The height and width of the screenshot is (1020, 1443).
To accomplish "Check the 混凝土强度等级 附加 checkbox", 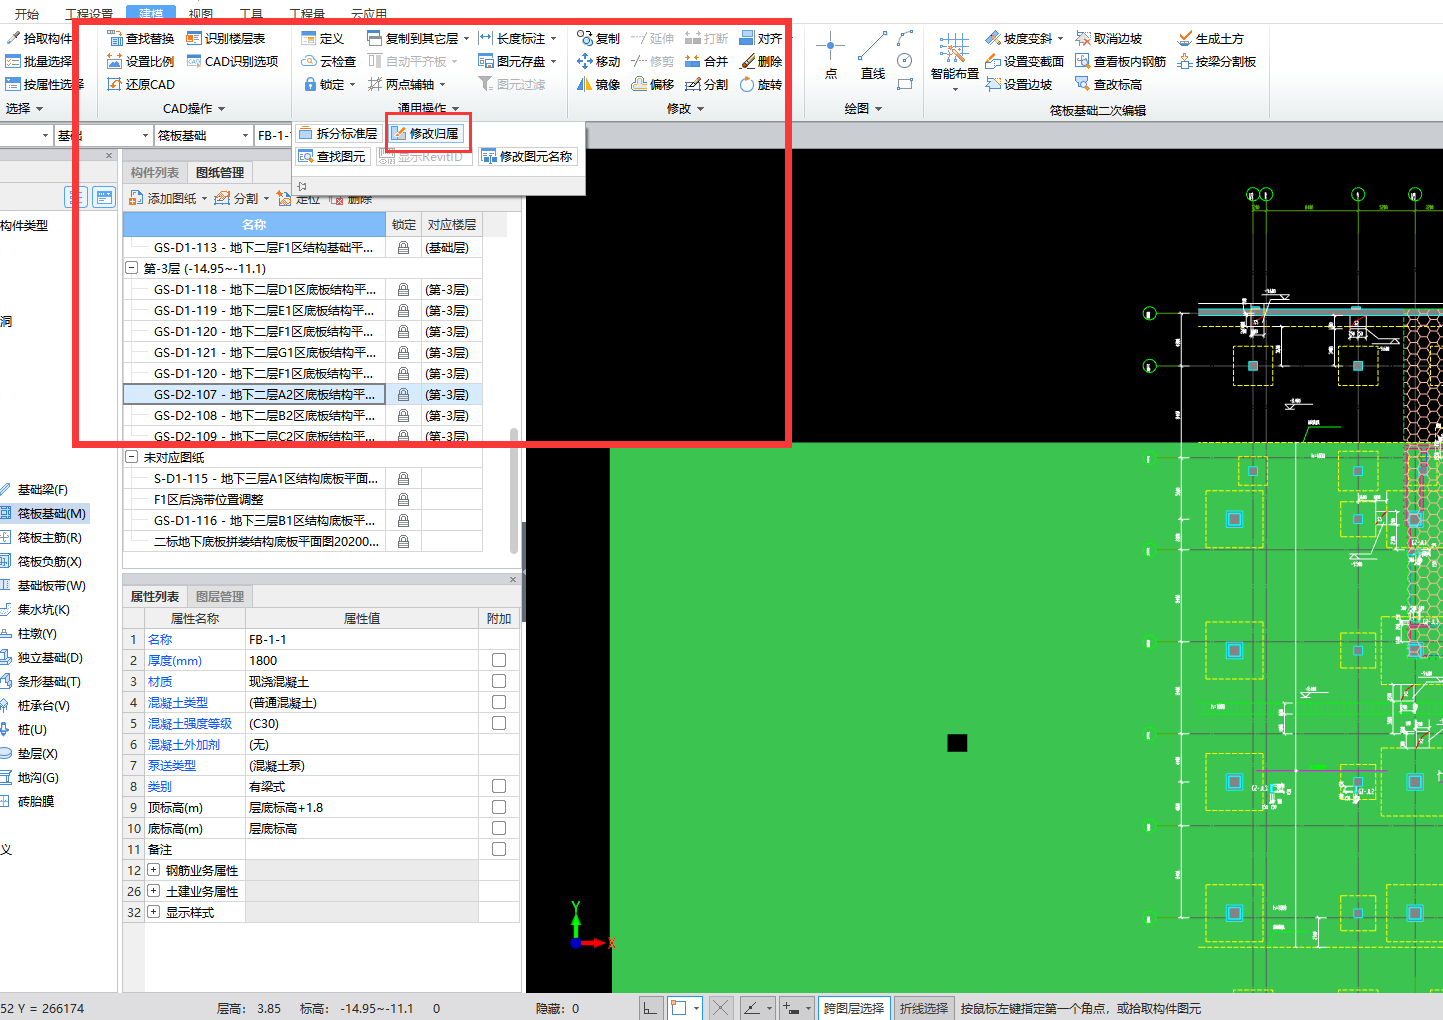I will (x=499, y=723).
